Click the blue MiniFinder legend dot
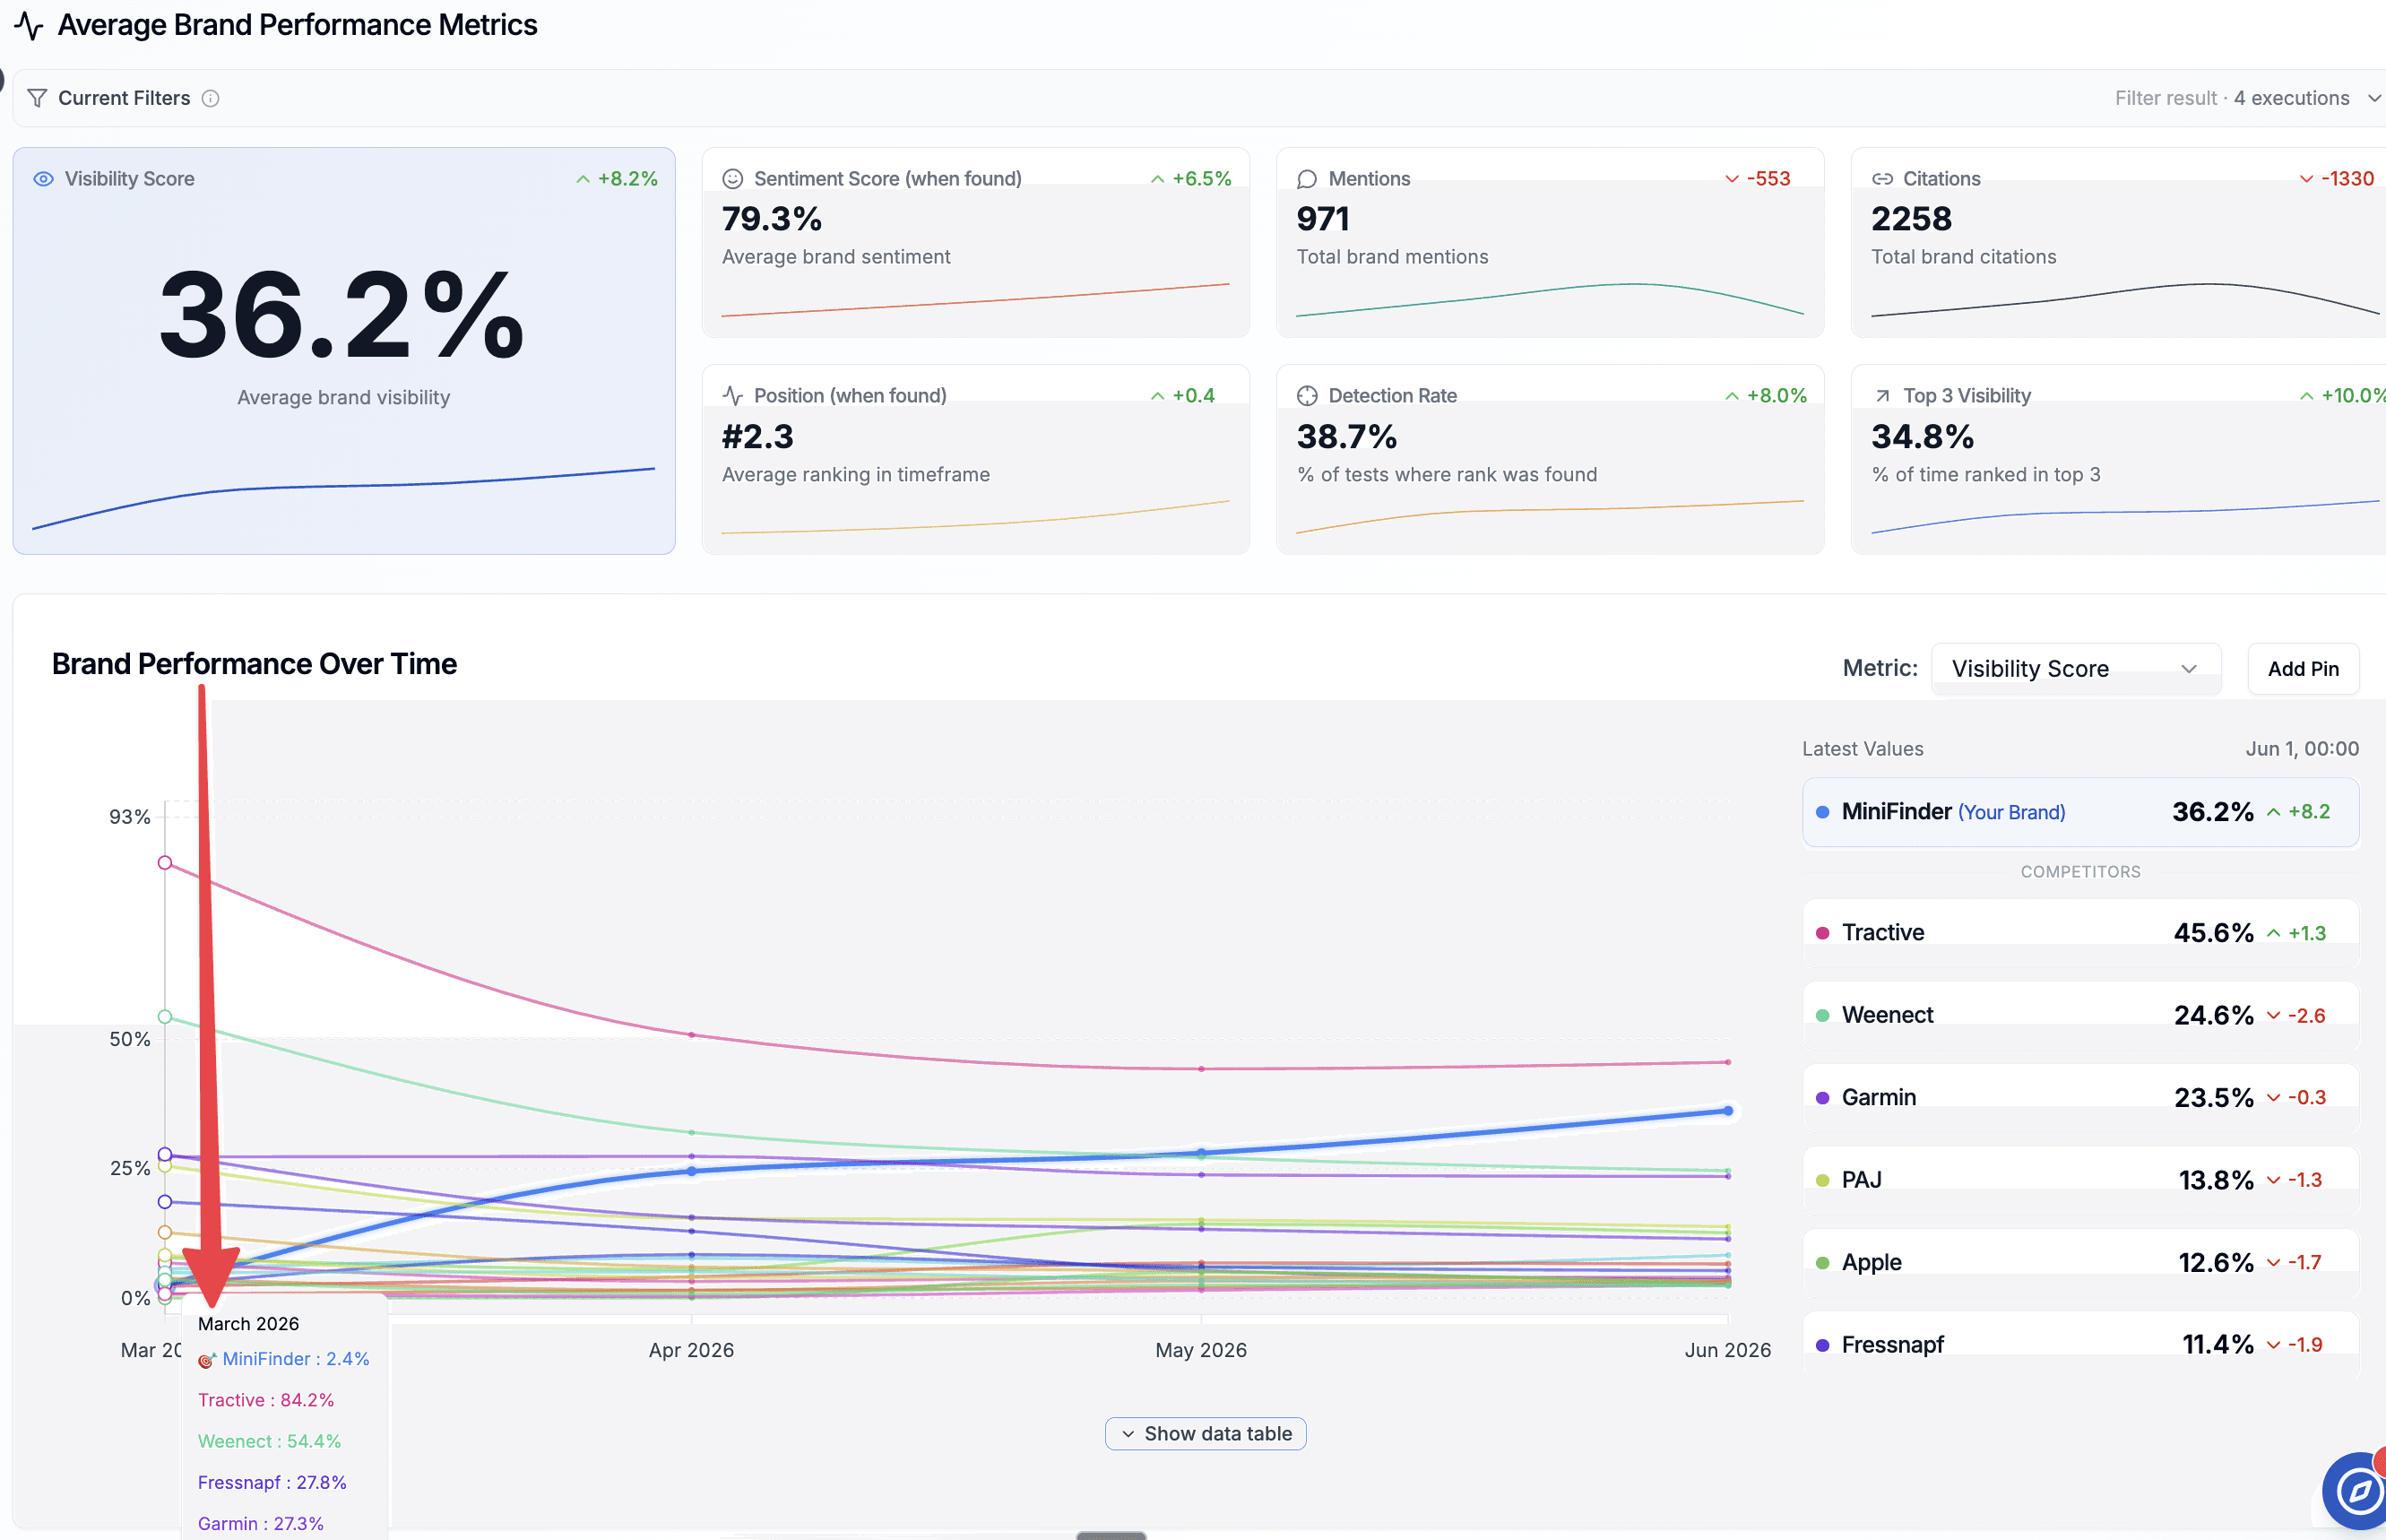This screenshot has width=2386, height=1540. point(1822,812)
